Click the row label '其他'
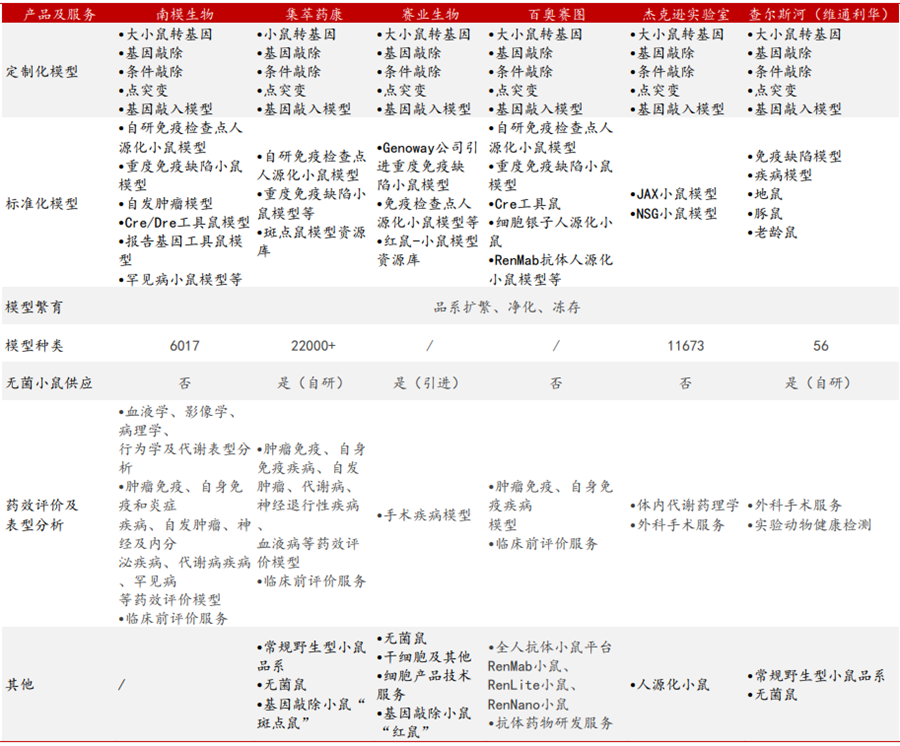The height and width of the screenshot is (746, 900). (20, 684)
